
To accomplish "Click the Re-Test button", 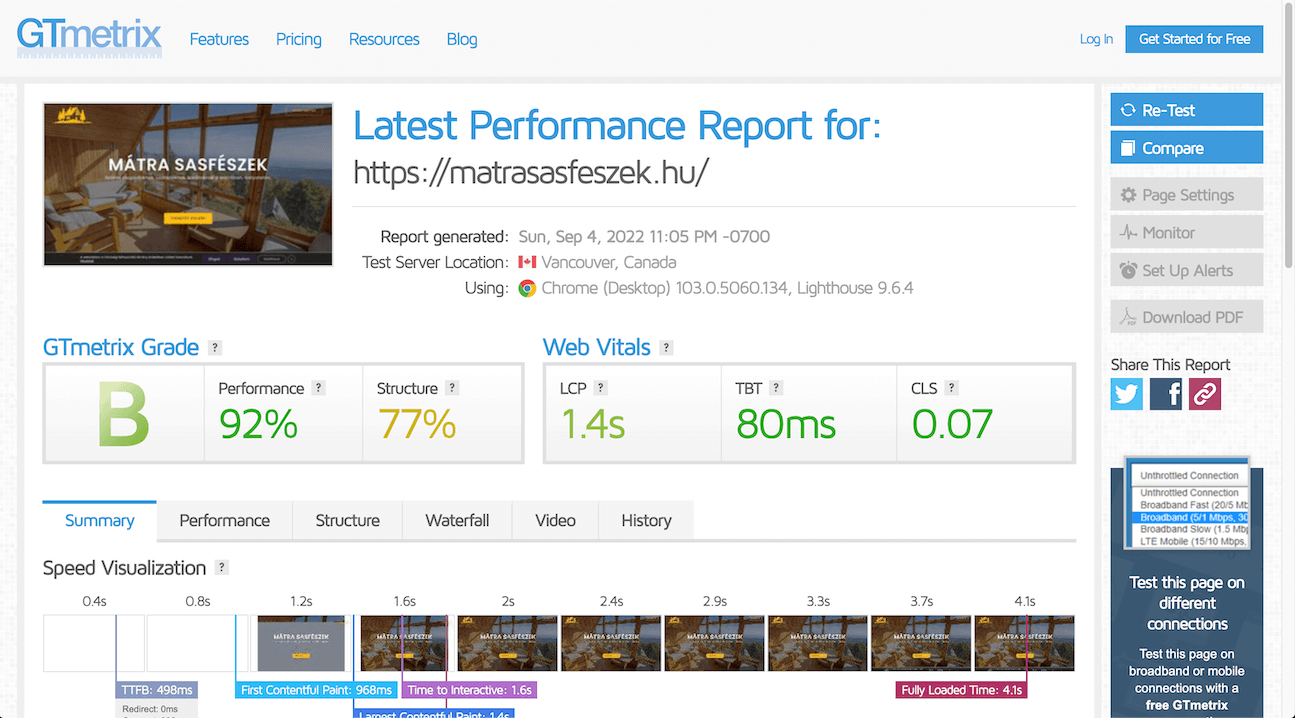I will 1187,110.
